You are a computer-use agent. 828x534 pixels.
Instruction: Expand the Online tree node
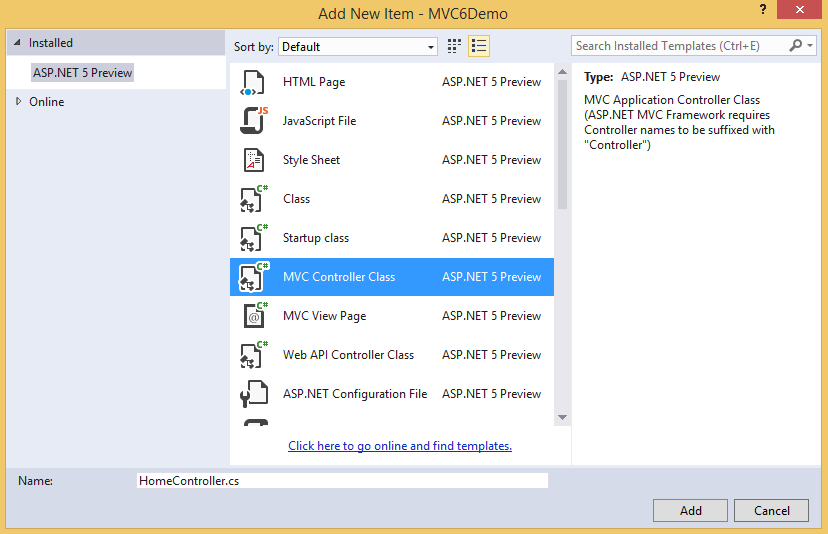click(18, 101)
